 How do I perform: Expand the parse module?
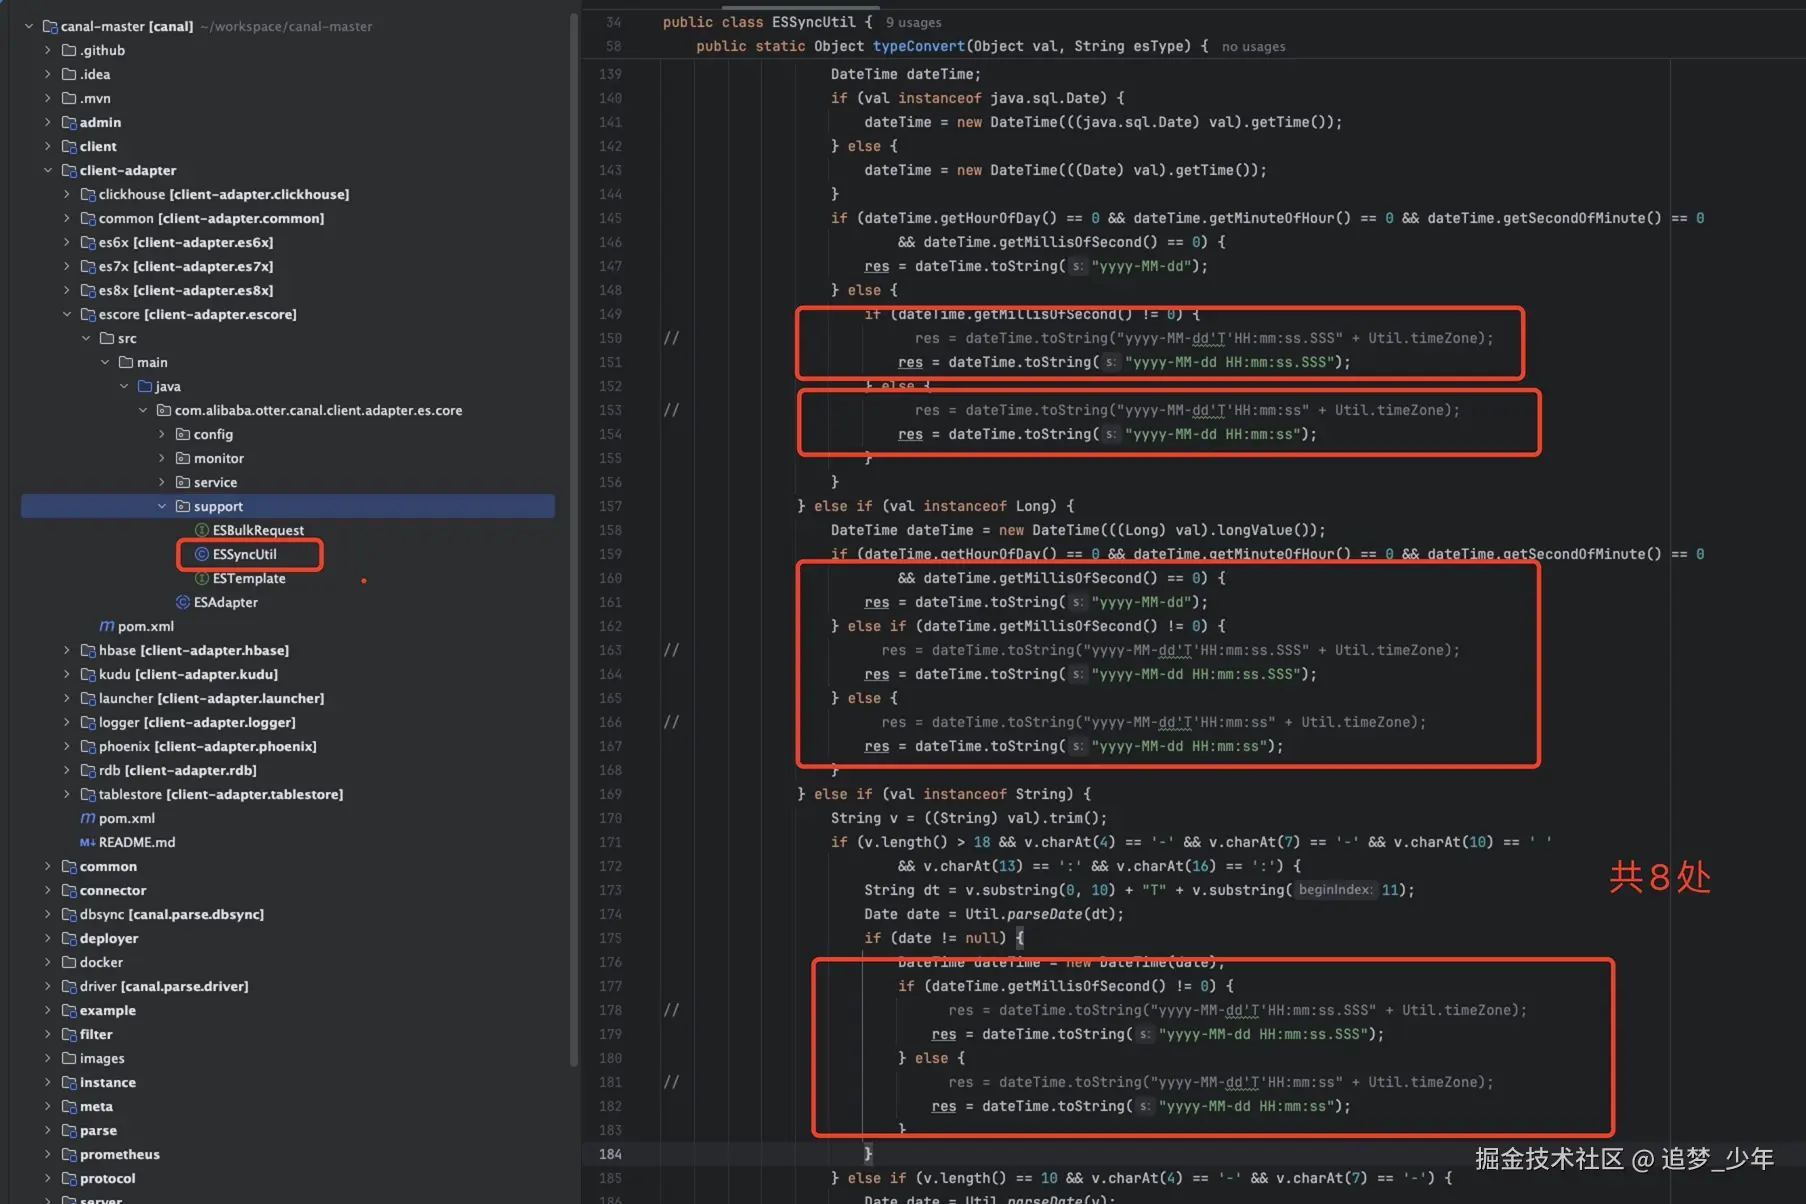pos(48,1130)
